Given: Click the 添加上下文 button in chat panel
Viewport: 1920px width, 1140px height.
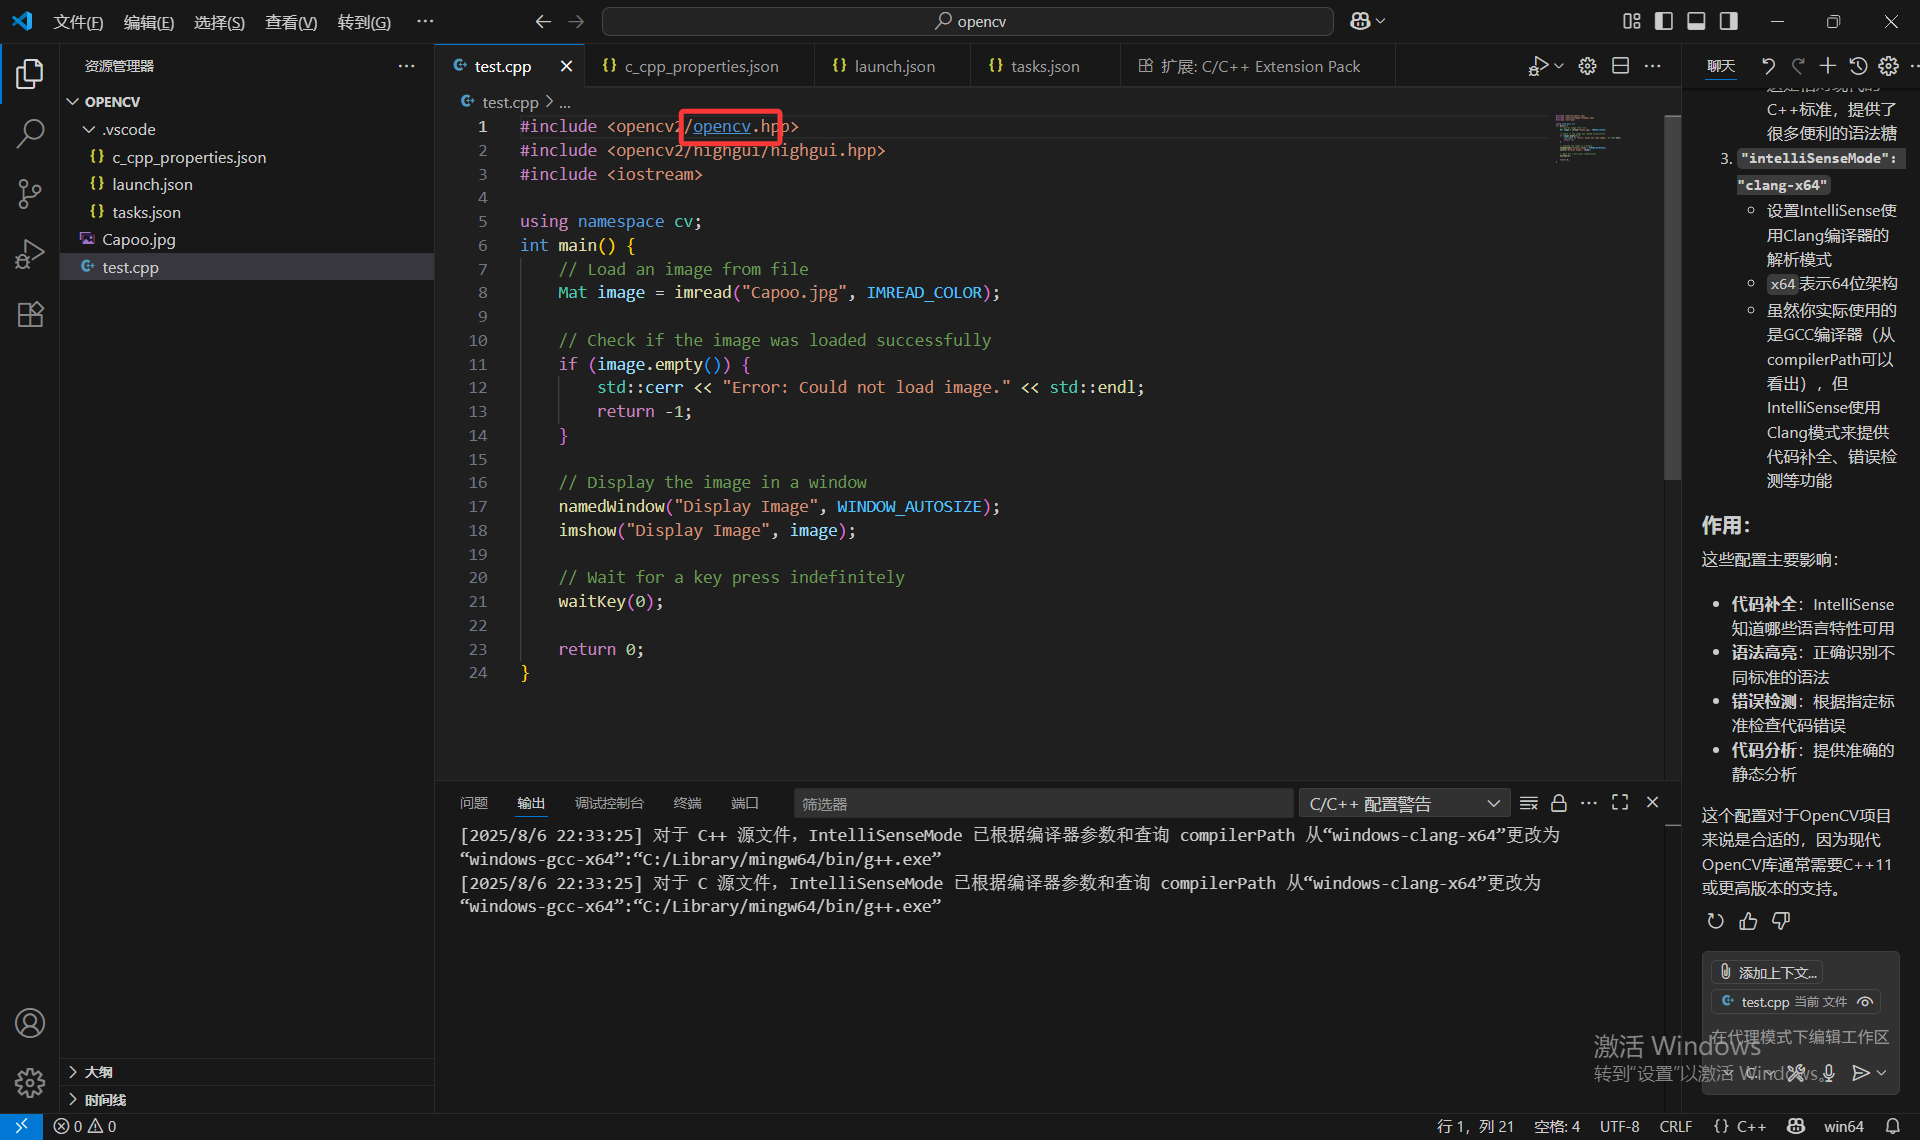Looking at the screenshot, I should point(1768,971).
